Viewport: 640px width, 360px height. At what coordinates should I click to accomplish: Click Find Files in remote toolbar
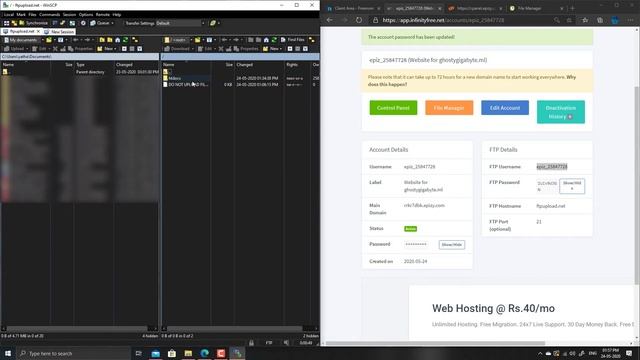293,40
